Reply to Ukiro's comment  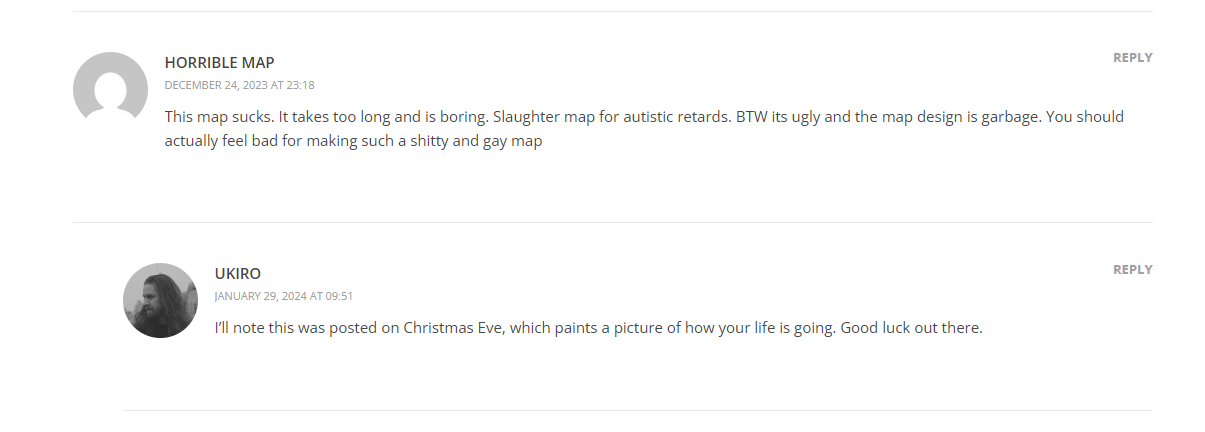tap(1132, 270)
